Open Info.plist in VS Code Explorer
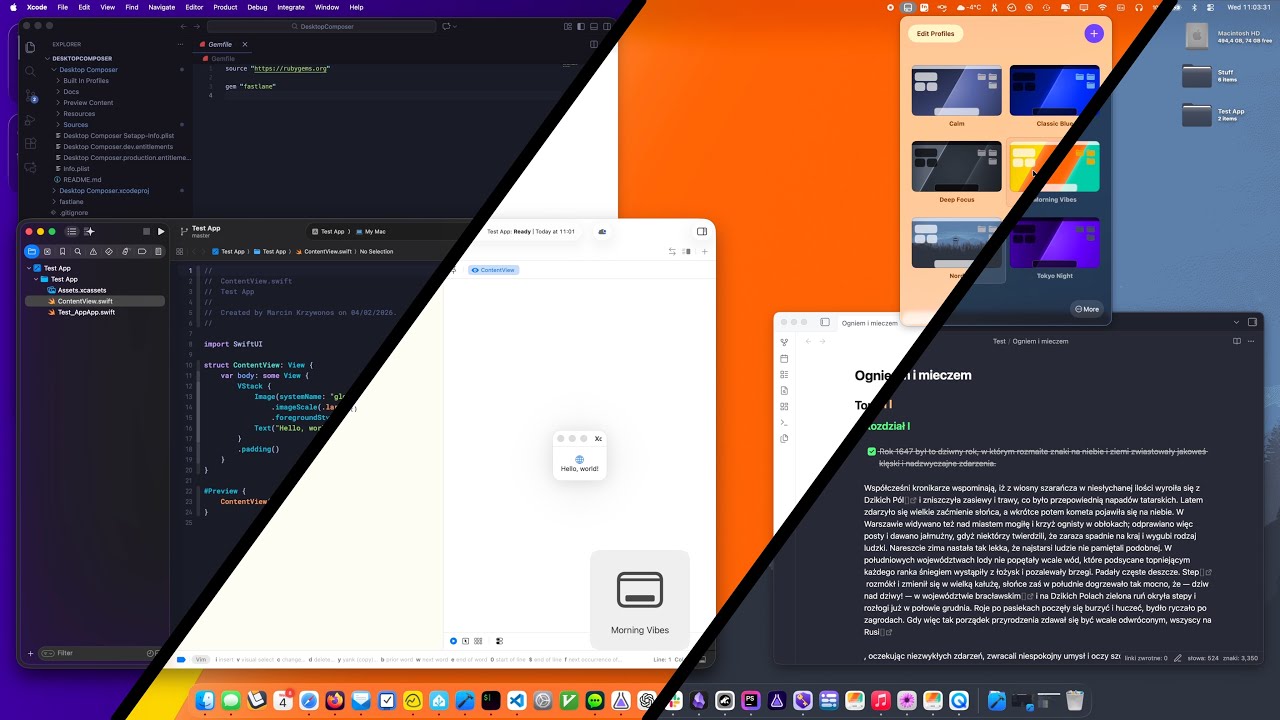Viewport: 1280px width, 720px height. tap(76, 169)
